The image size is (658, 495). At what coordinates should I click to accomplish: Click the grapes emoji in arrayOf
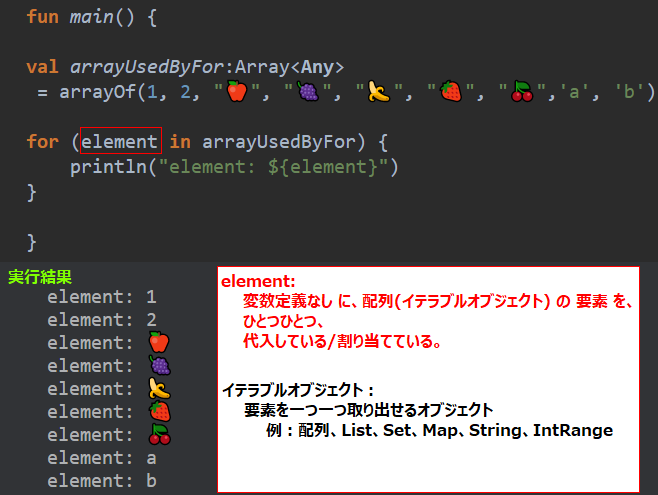(x=308, y=91)
